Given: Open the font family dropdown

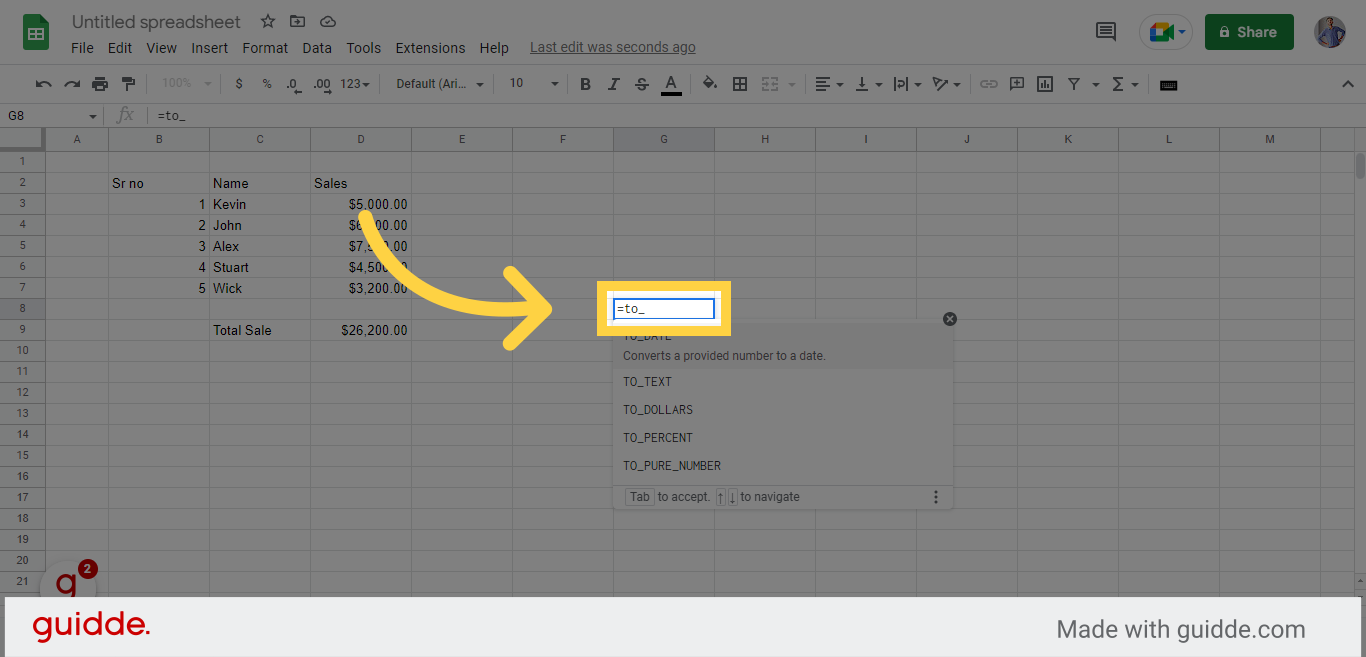Looking at the screenshot, I should coord(440,84).
